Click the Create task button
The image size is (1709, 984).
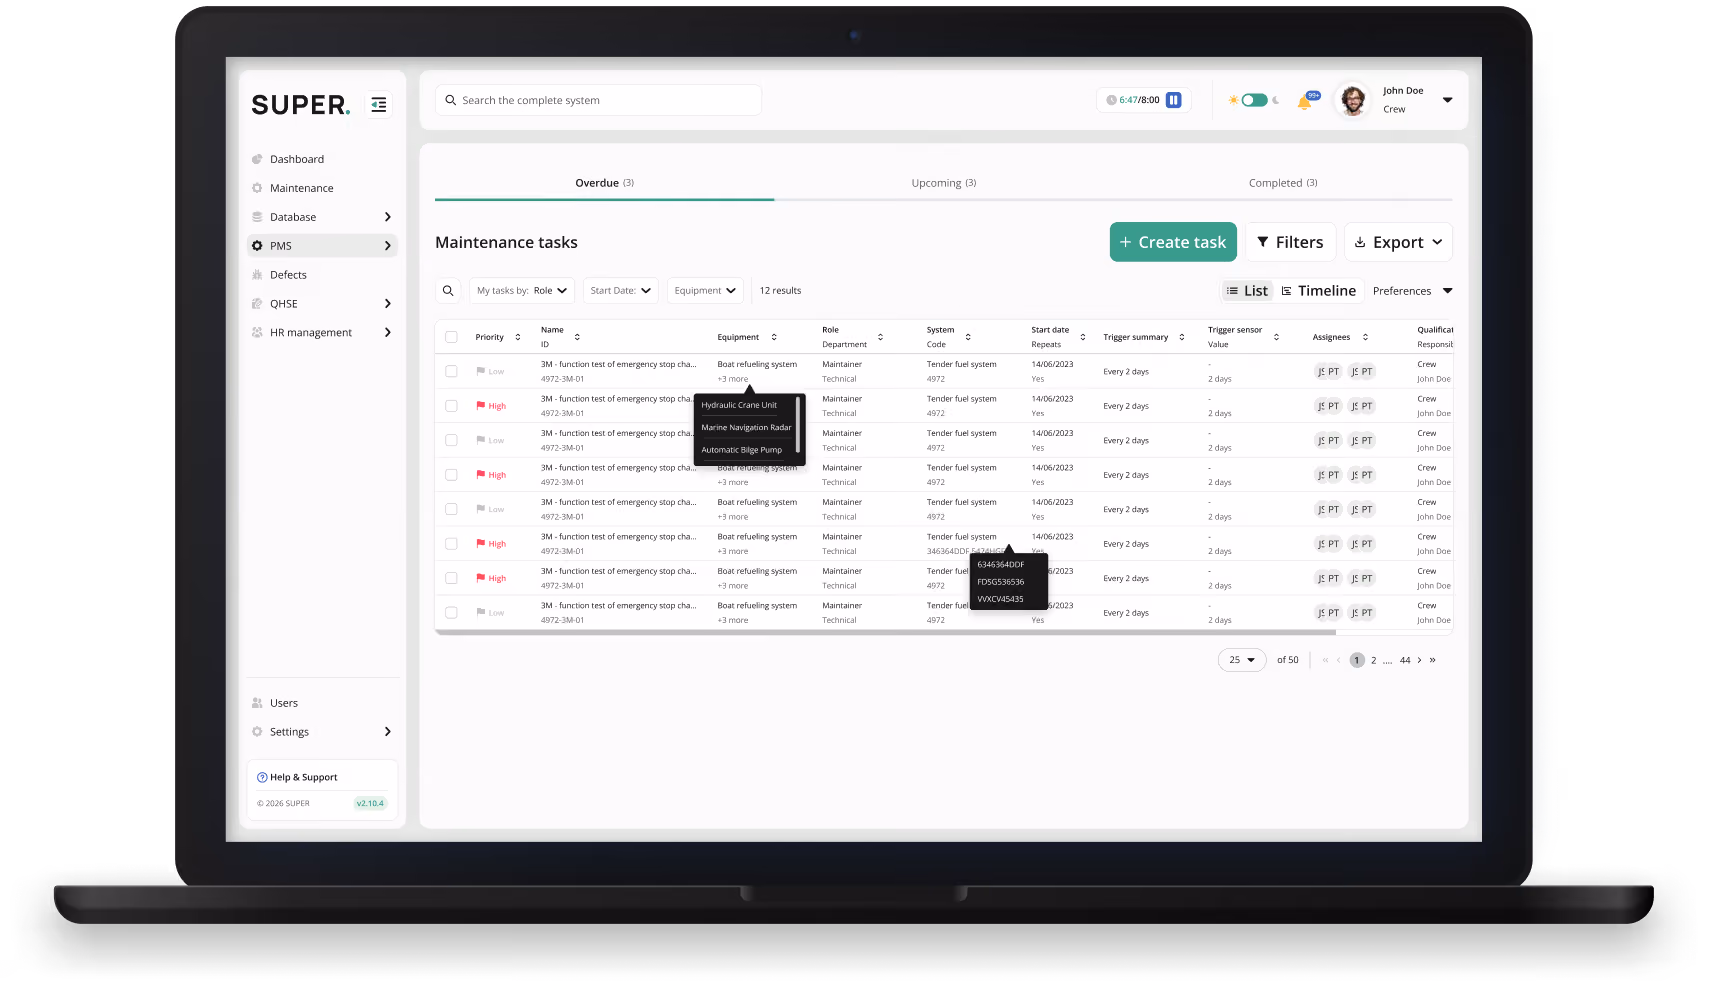pyautogui.click(x=1173, y=242)
